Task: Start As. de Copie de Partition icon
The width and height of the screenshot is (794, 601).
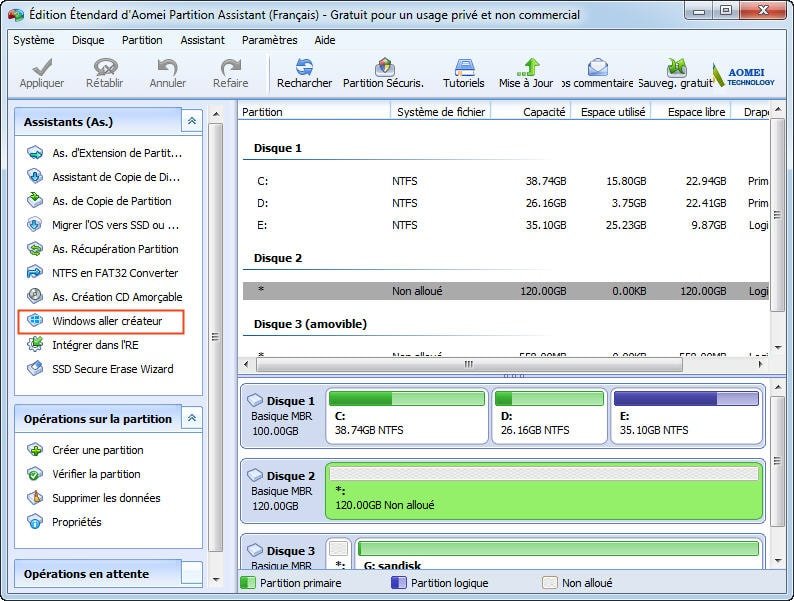Action: 35,201
